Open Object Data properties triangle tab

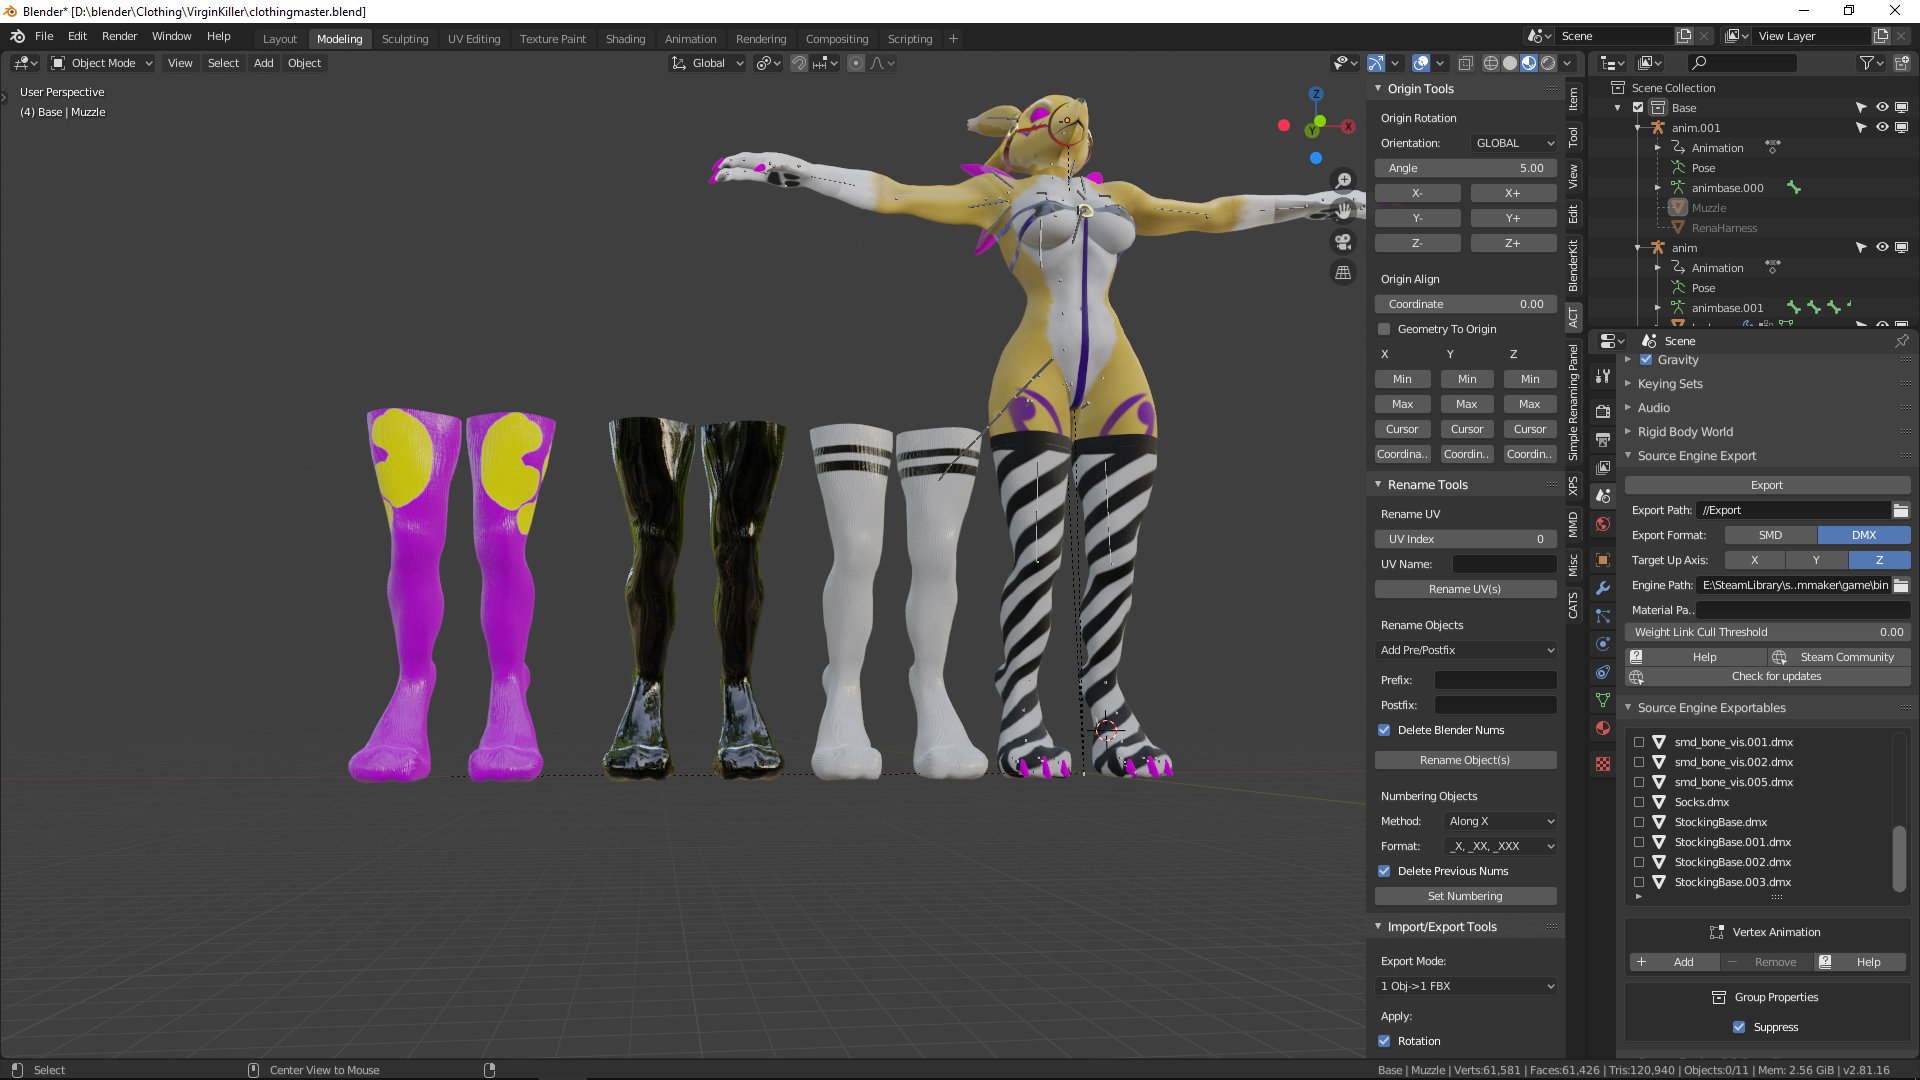point(1603,700)
